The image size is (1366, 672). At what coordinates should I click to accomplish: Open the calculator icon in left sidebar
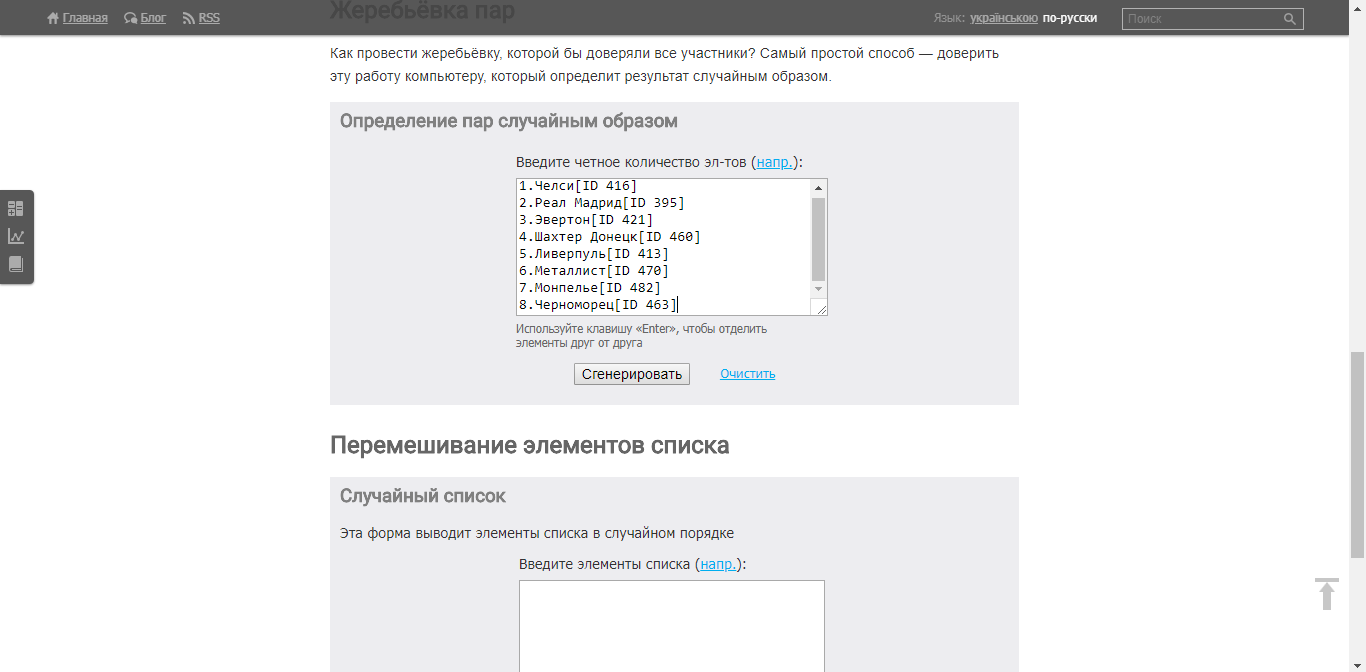(x=16, y=209)
